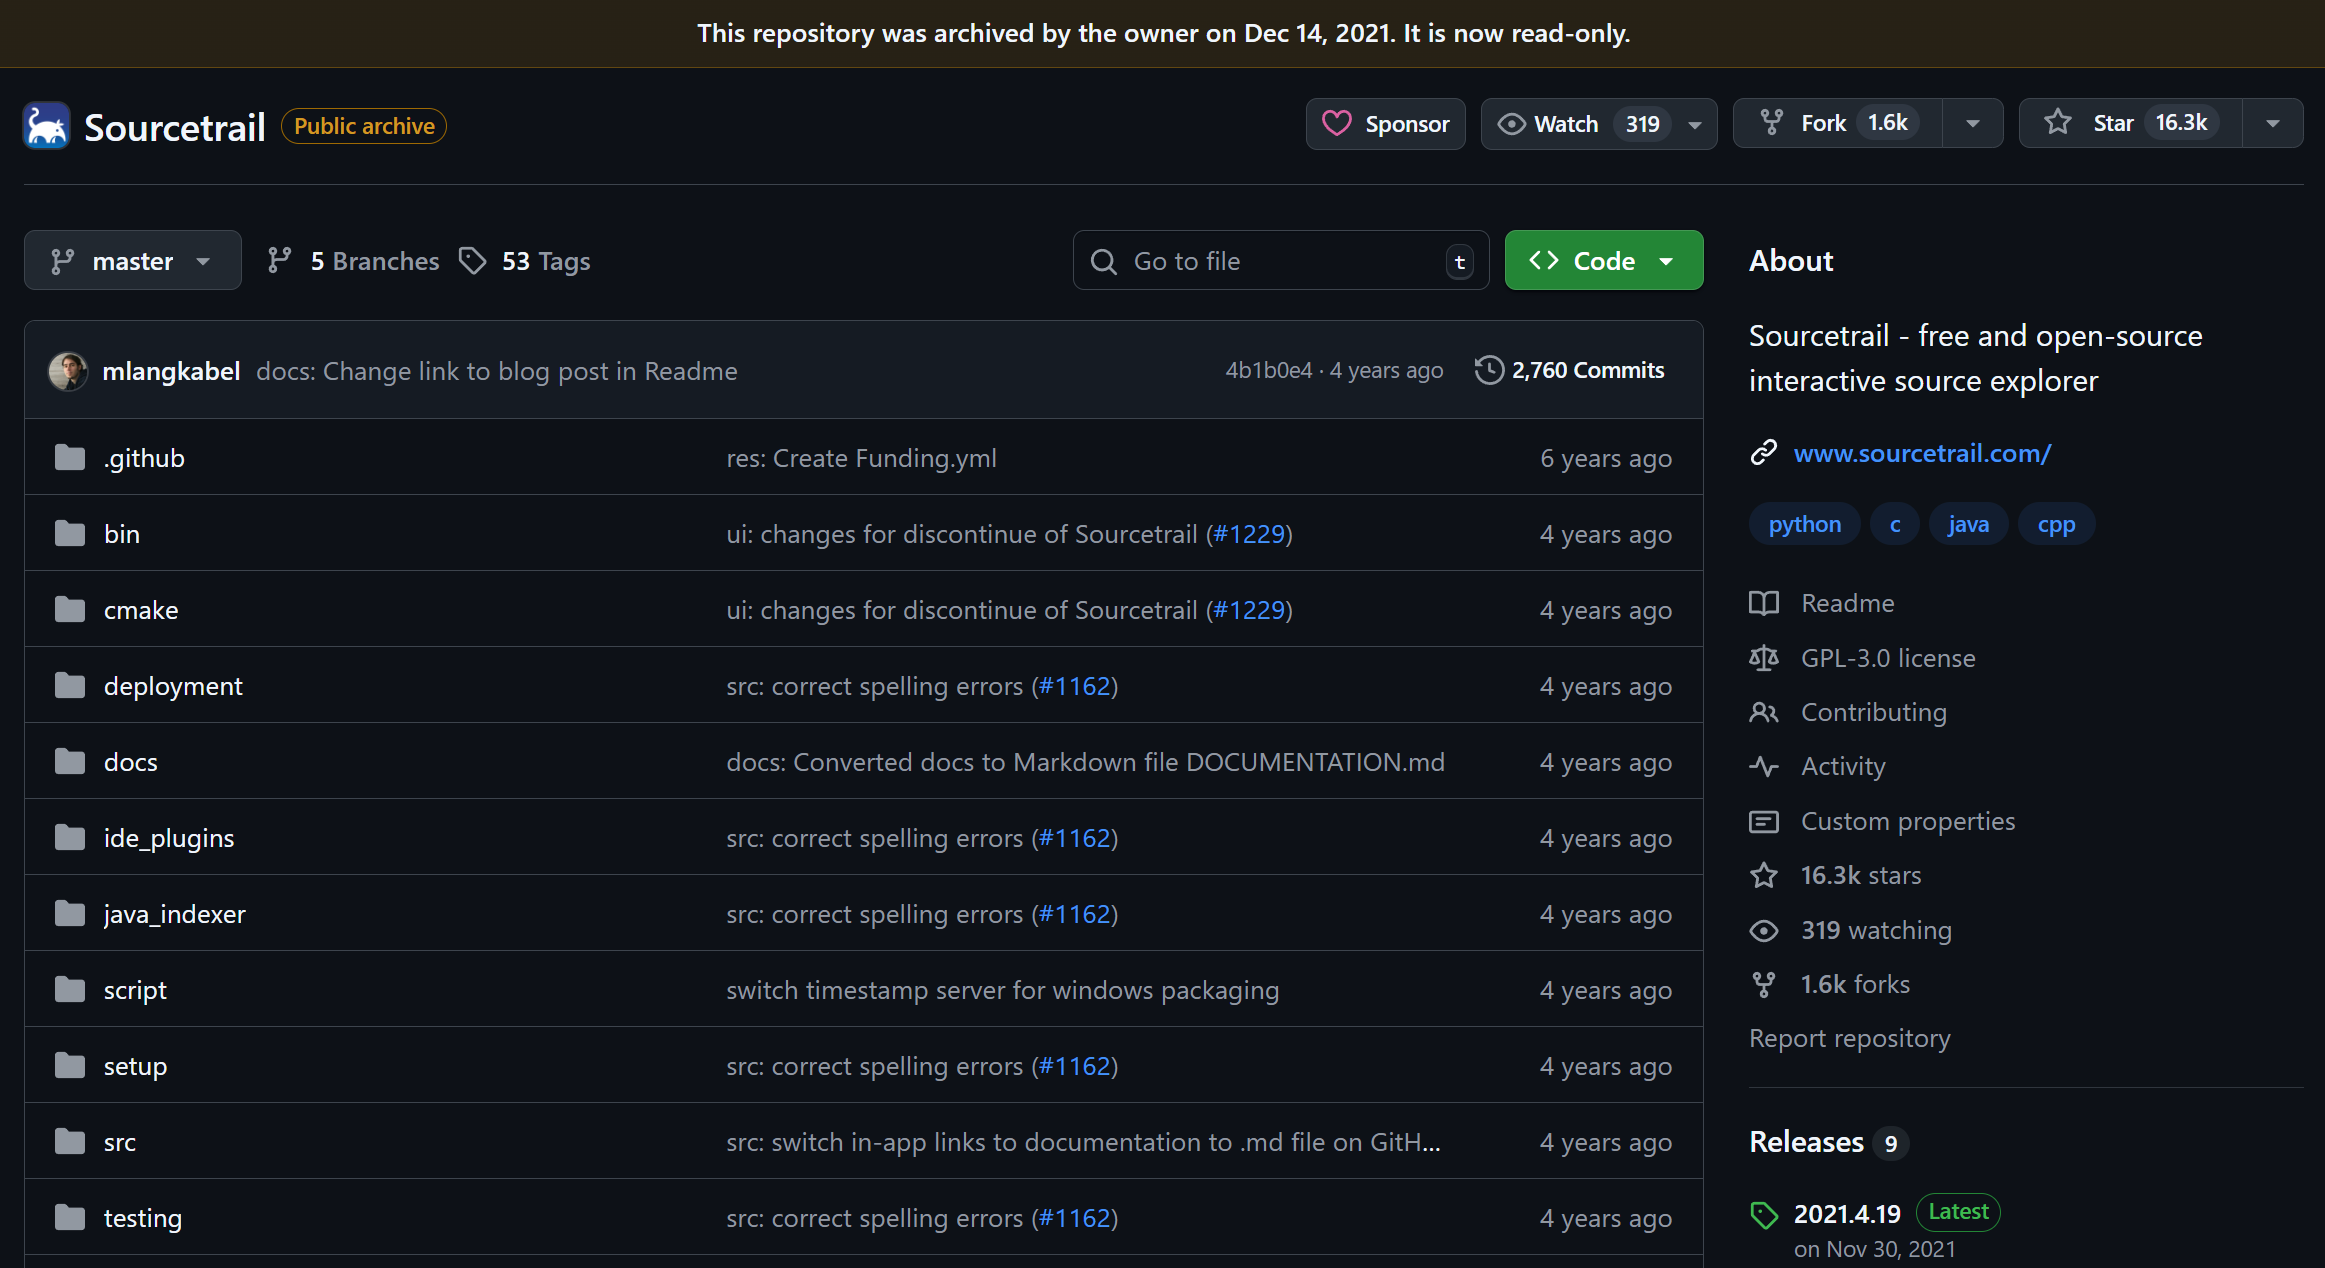Click the Sourcetrail repository avatar icon
Viewport: 2325px width, 1268px height.
point(46,126)
